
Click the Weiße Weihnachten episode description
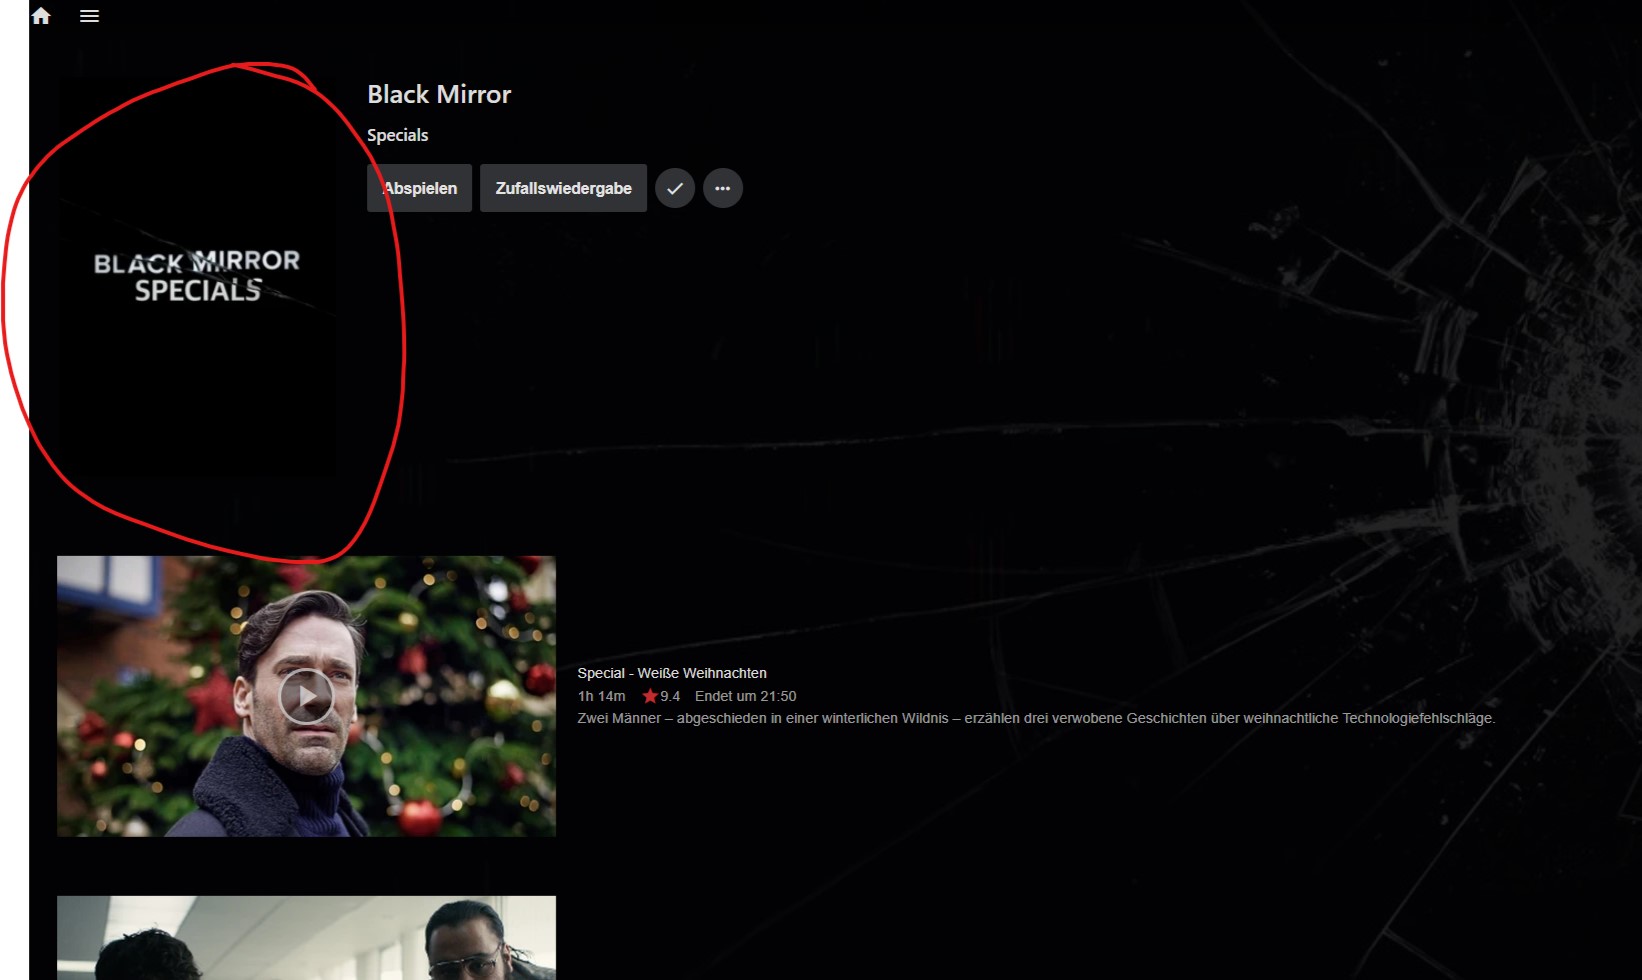pos(1036,718)
